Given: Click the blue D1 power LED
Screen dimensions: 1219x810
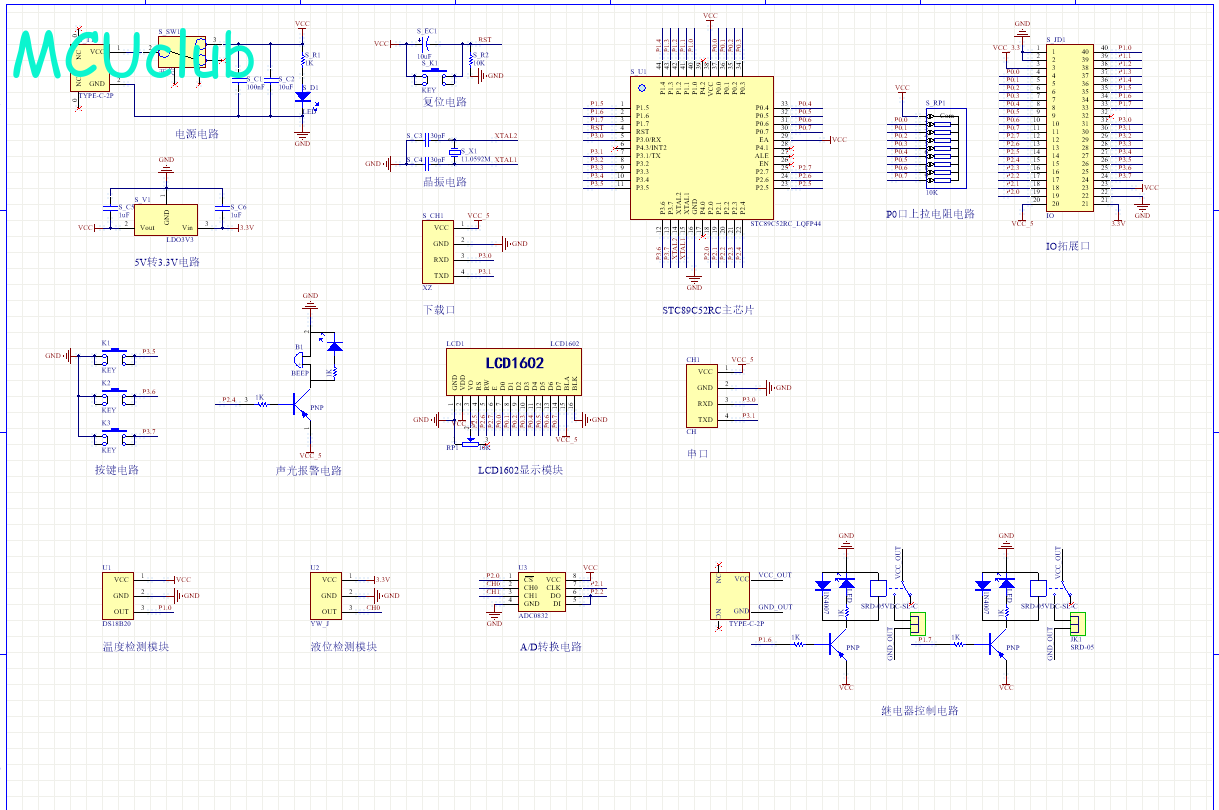Looking at the screenshot, I should point(303,99).
